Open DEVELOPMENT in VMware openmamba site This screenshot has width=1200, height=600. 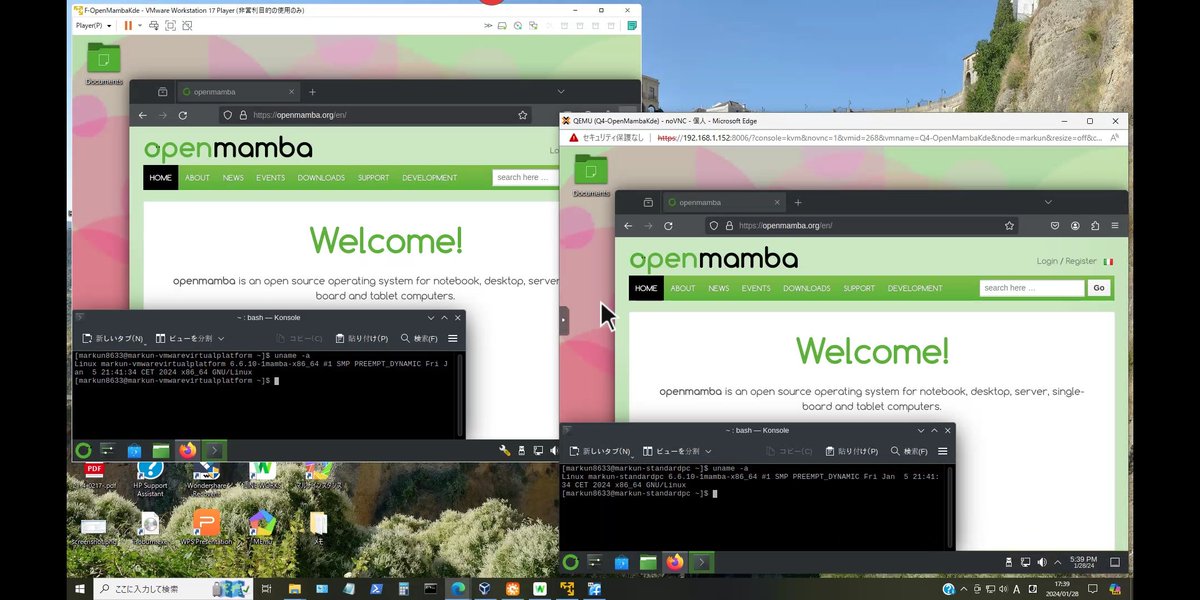(x=429, y=177)
